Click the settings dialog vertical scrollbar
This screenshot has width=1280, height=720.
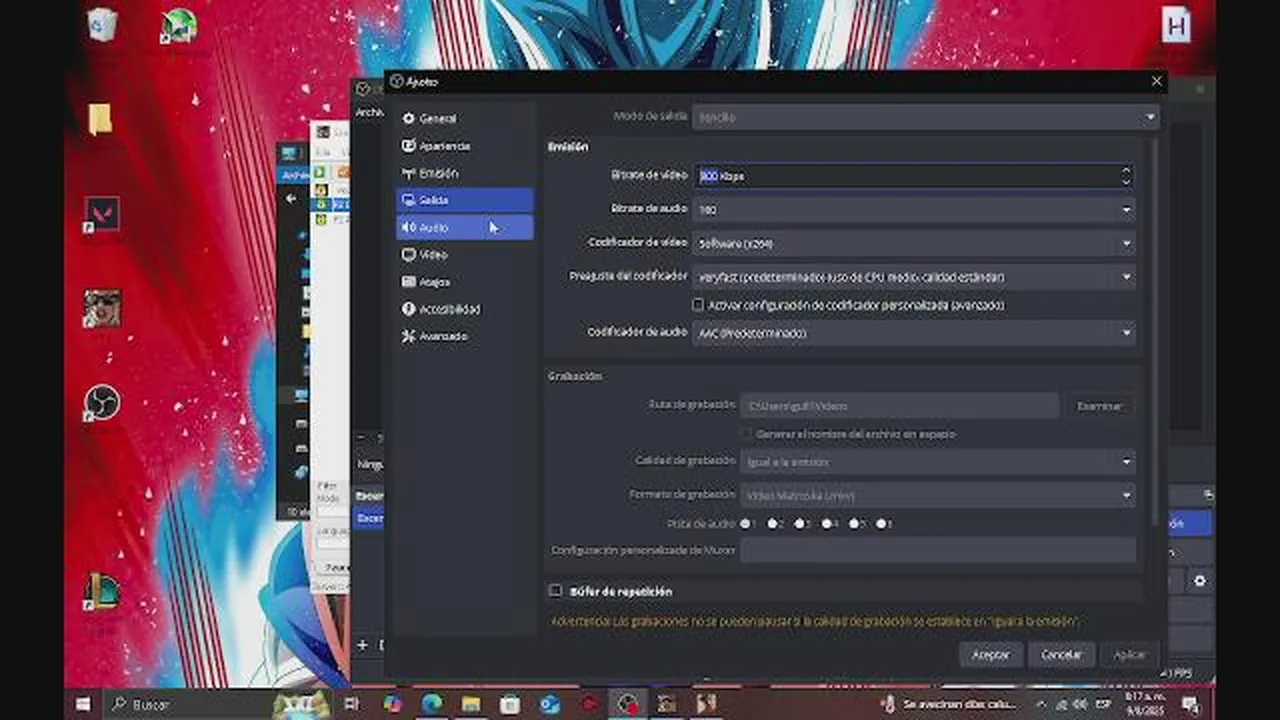(x=1155, y=330)
